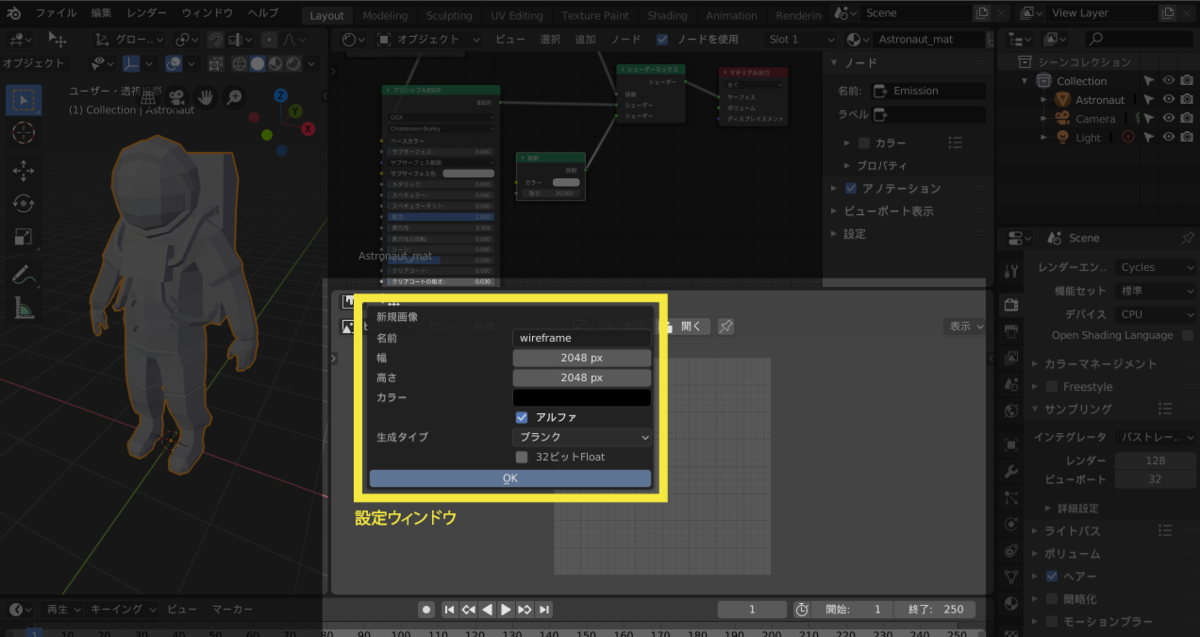
Task: Select the Scale tool icon
Action: (23, 237)
